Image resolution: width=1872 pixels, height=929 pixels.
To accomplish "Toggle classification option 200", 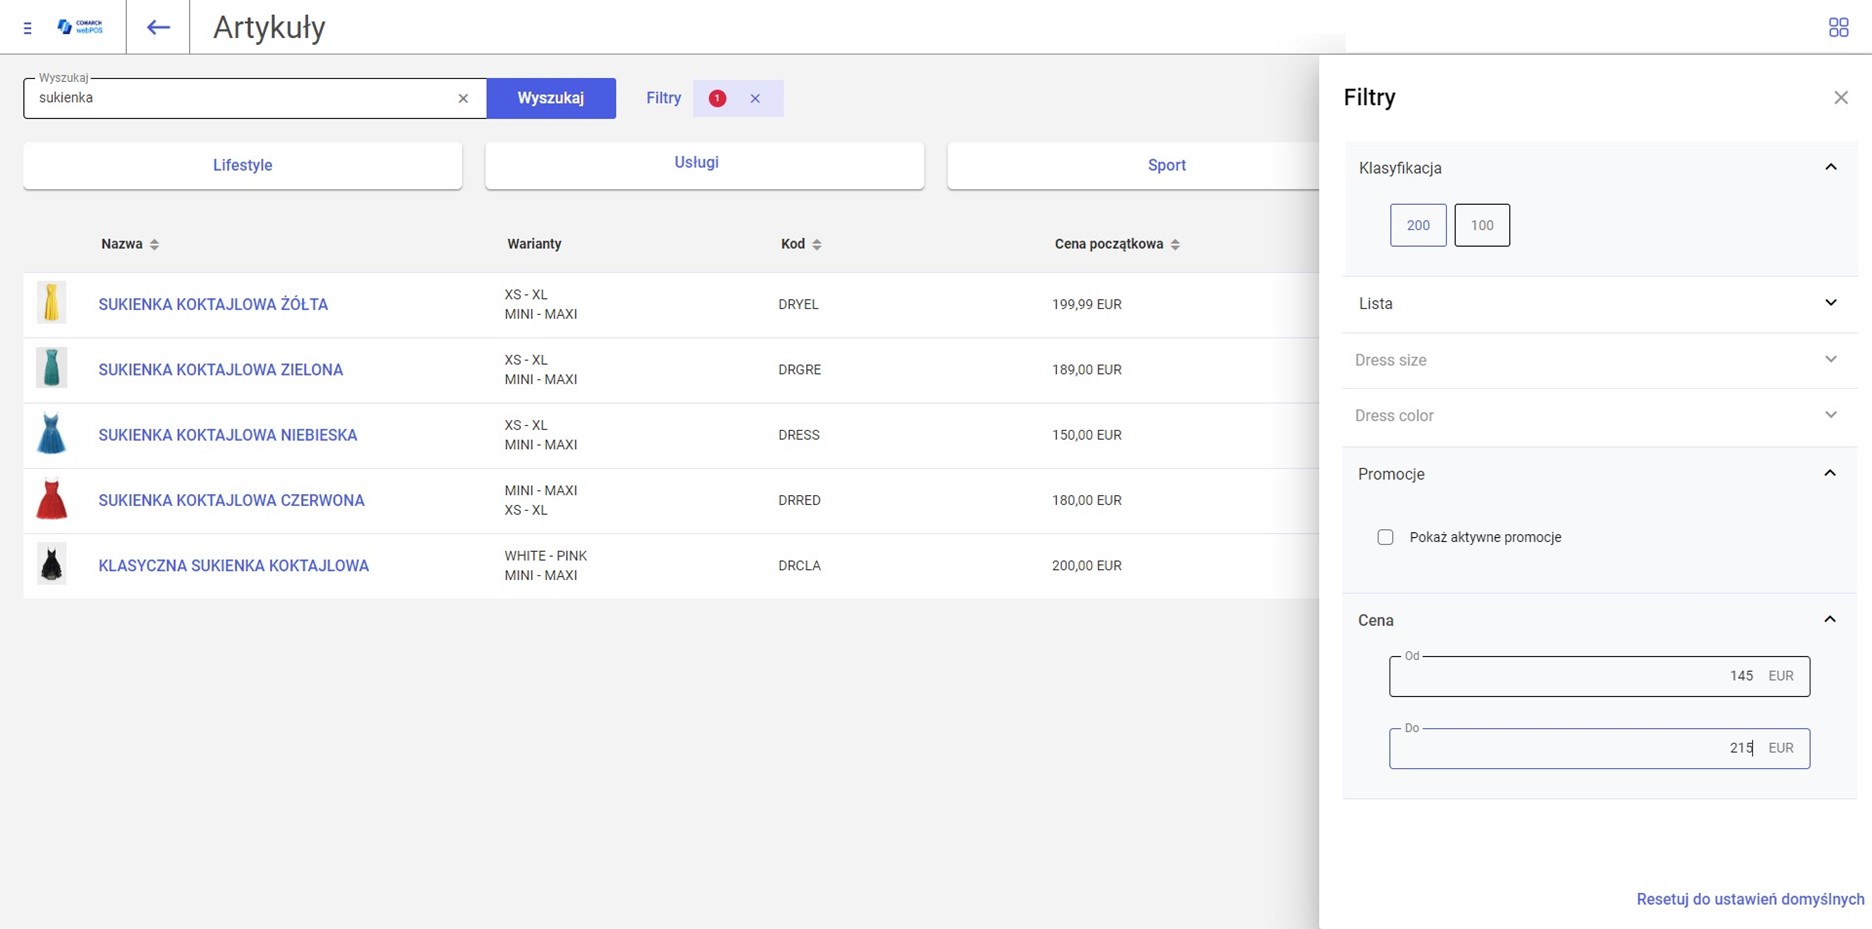I will pyautogui.click(x=1417, y=225).
